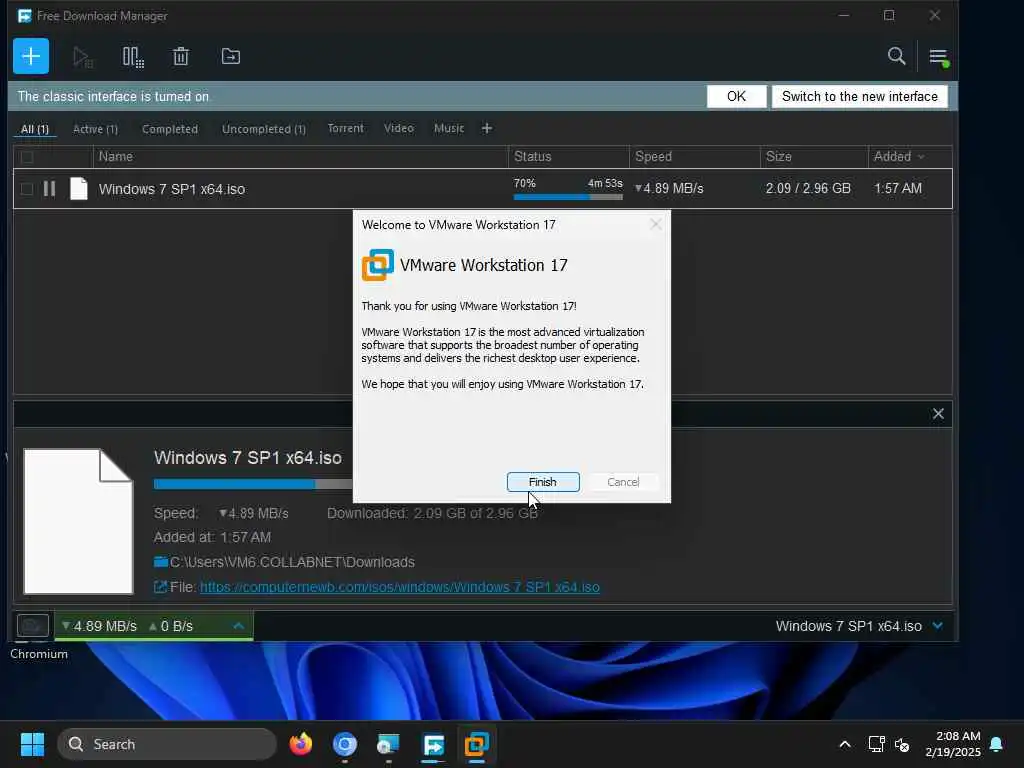Click the taskbar Search box

click(167, 744)
